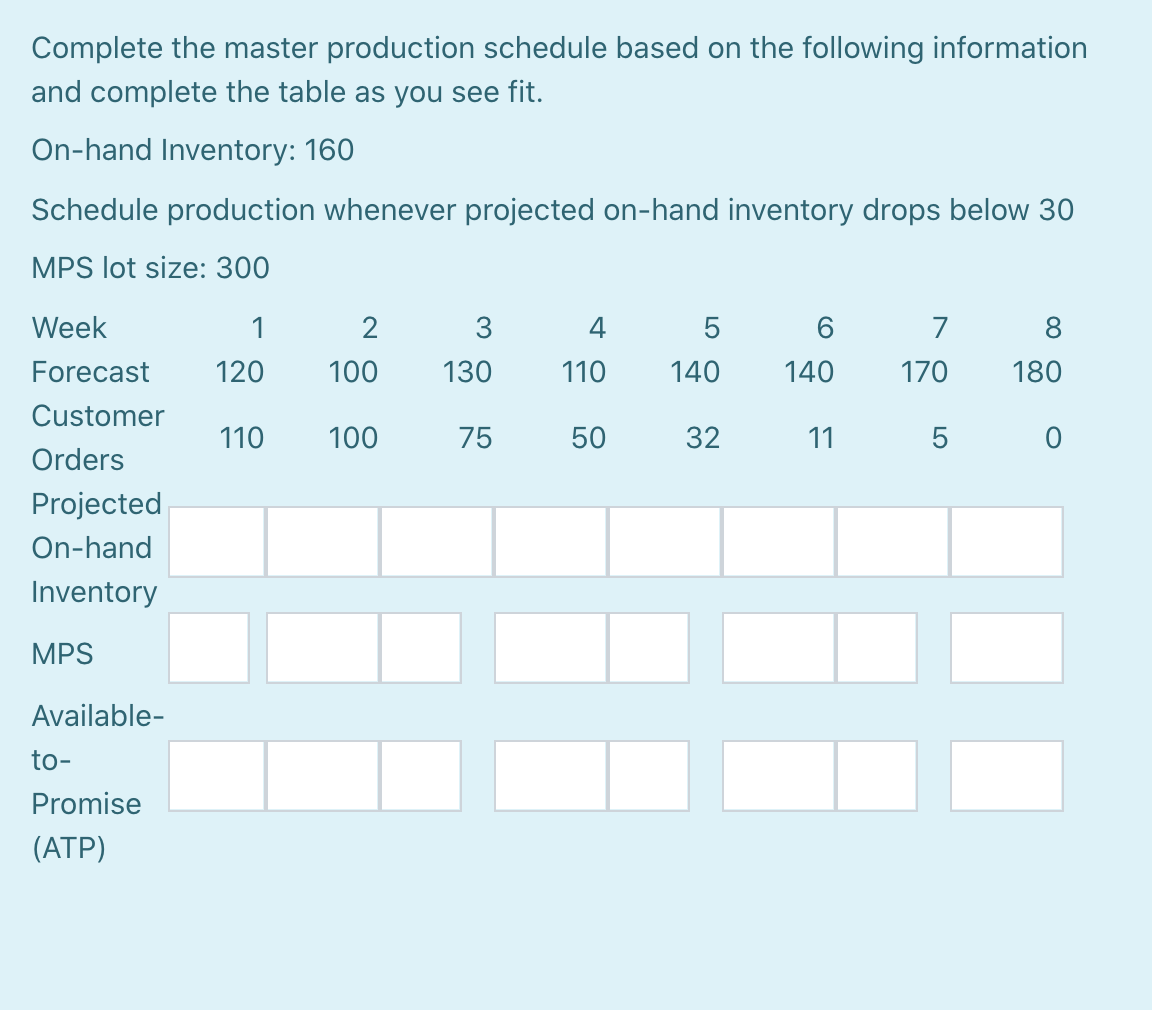
Task: Click the last MPS input box
Action: (x=1006, y=648)
